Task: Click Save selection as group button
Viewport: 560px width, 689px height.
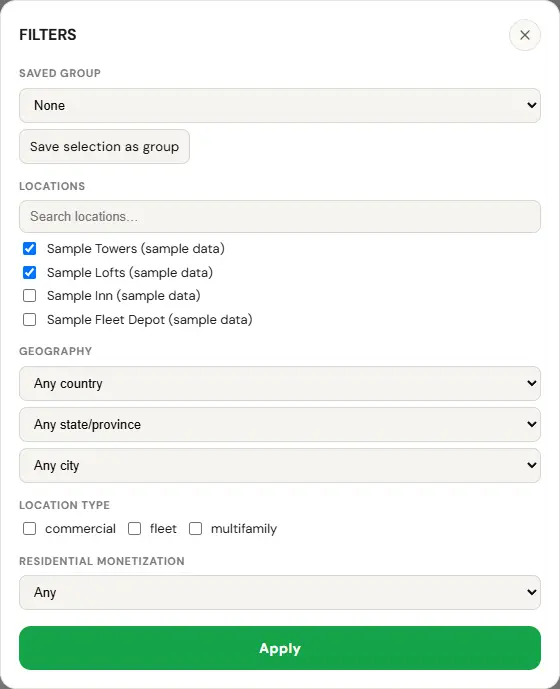Action: (104, 146)
